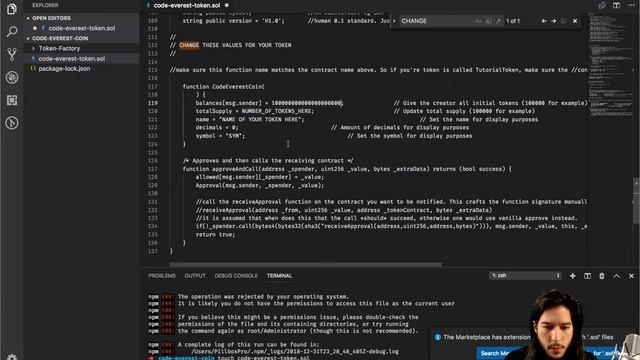
Task: Click the editor vertical scrollbar thumb
Action: (636, 200)
